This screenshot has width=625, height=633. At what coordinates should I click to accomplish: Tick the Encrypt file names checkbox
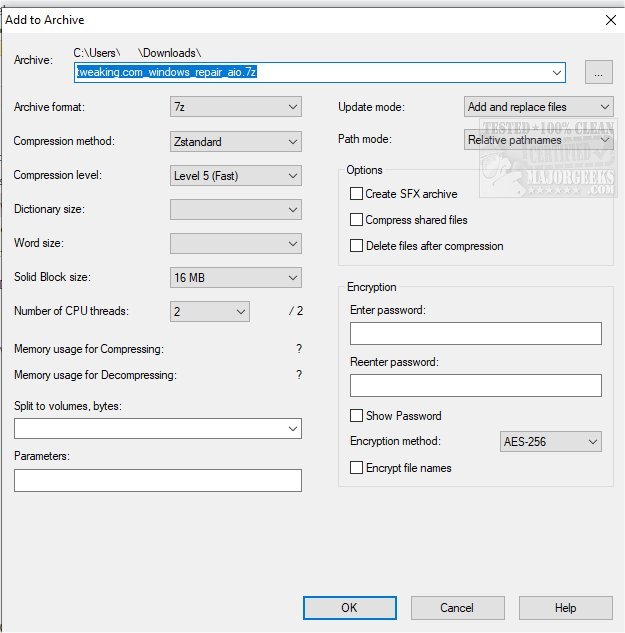click(x=356, y=468)
